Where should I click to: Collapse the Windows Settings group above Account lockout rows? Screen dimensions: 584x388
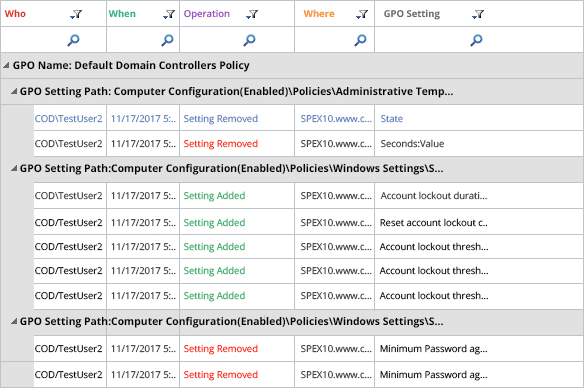click(x=14, y=169)
